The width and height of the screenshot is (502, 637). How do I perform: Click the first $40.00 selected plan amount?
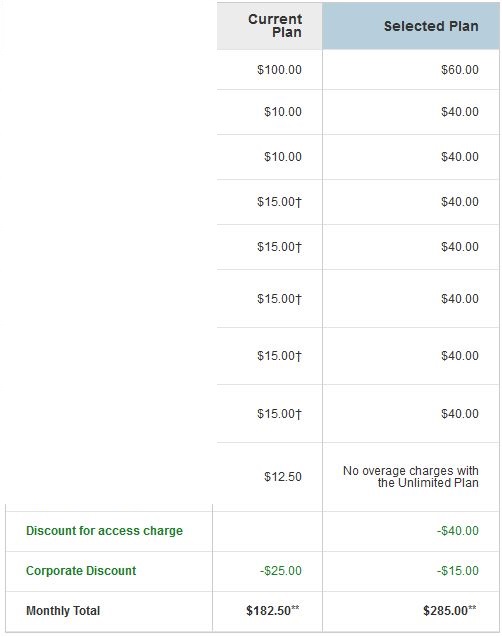coord(460,112)
